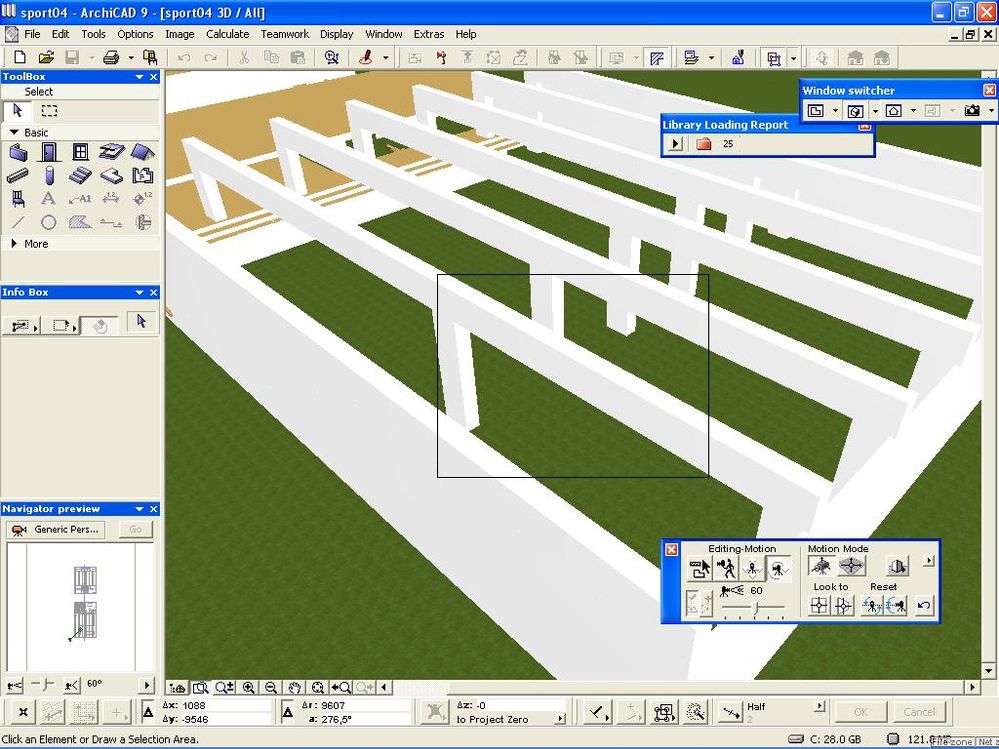The width and height of the screenshot is (999, 749).
Task: Select the Object chair tool
Action: click(x=18, y=199)
